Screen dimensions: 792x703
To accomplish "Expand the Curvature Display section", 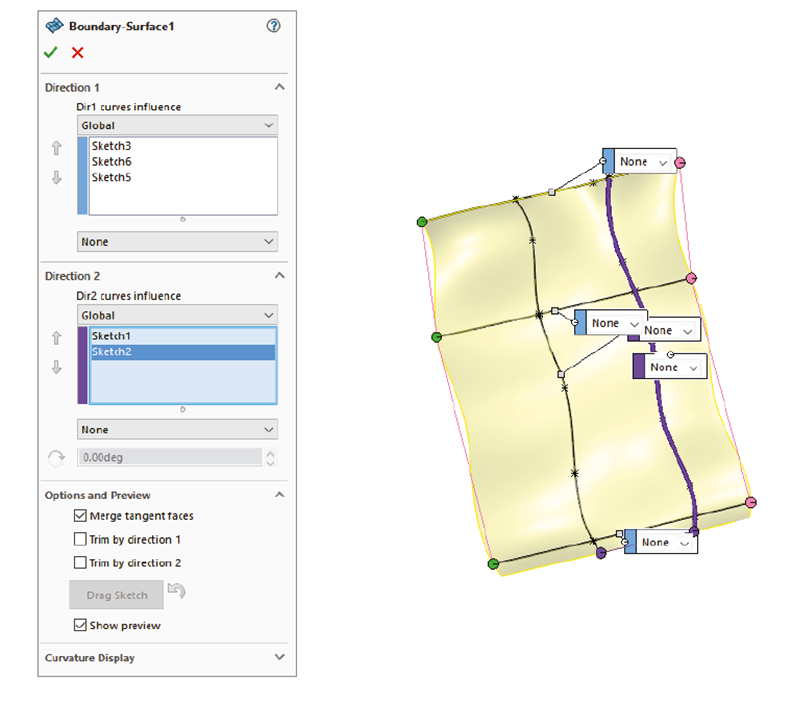I will pyautogui.click(x=279, y=657).
